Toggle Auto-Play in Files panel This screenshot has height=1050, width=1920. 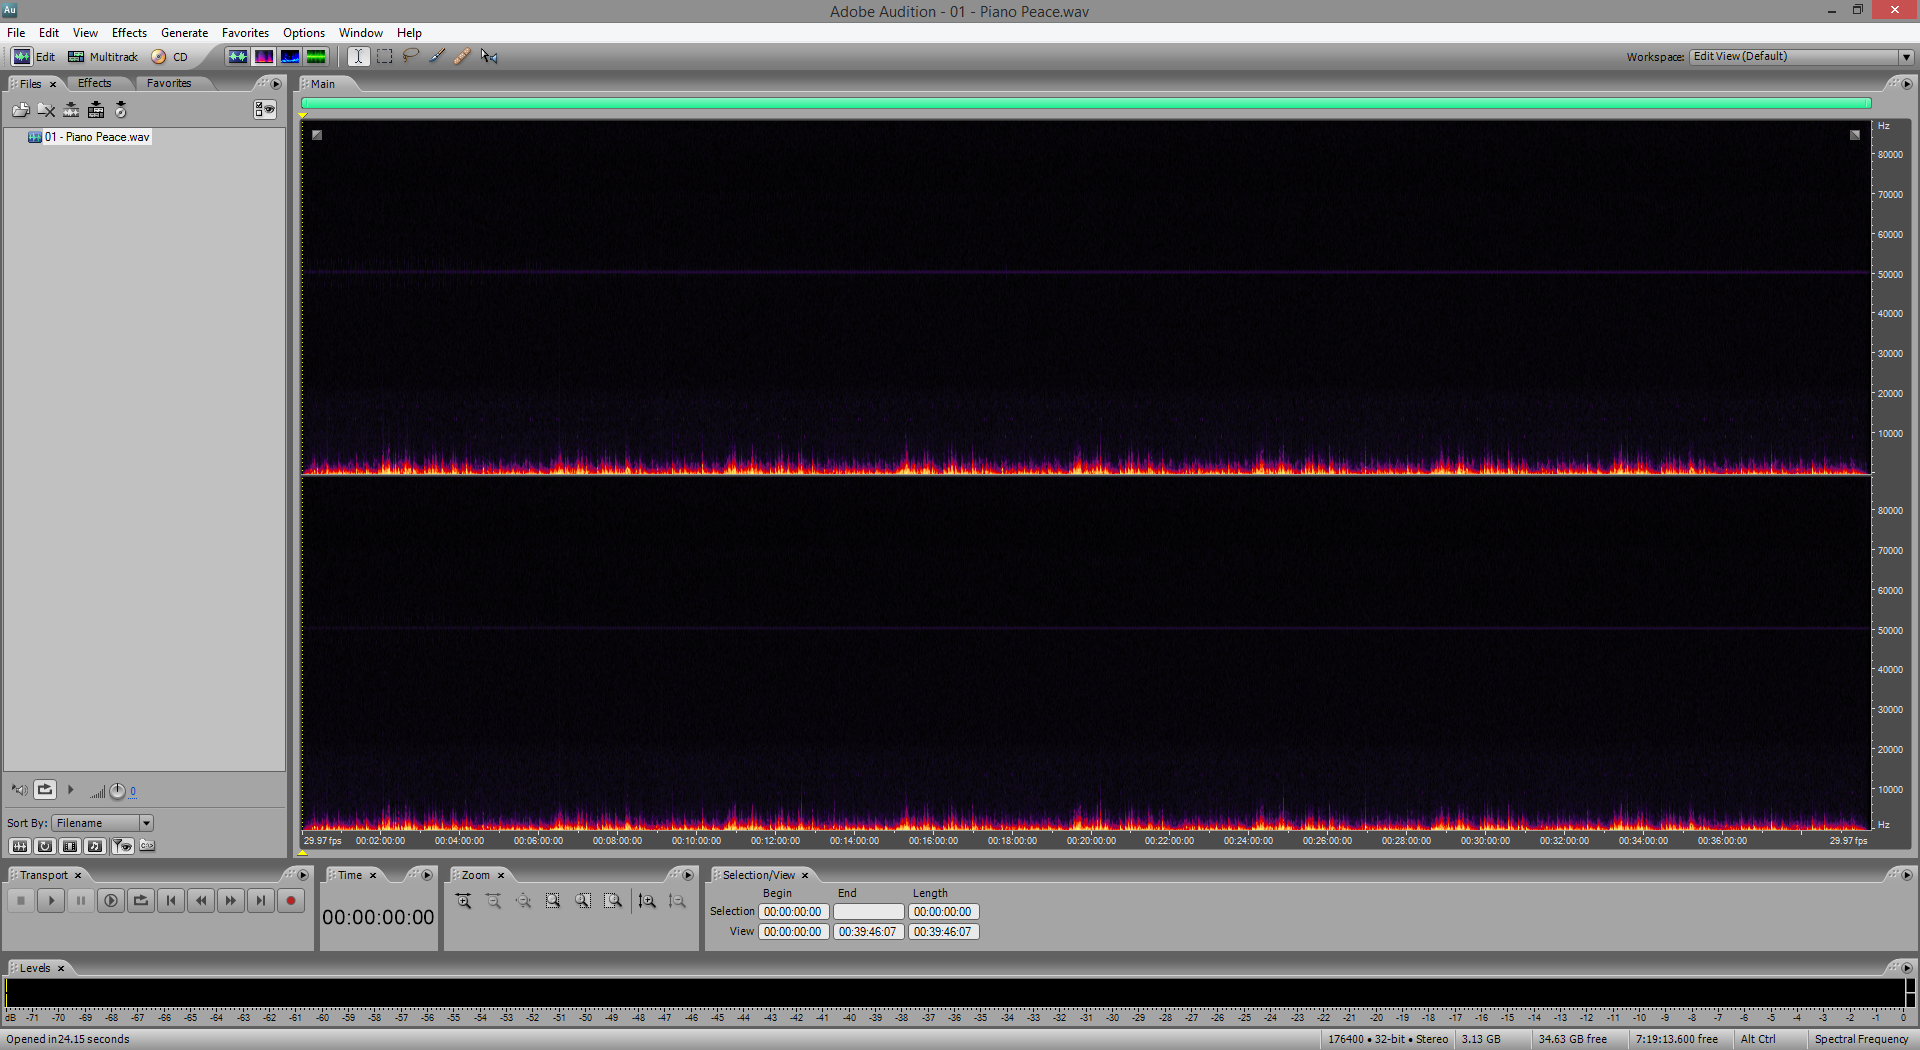pyautogui.click(x=19, y=790)
